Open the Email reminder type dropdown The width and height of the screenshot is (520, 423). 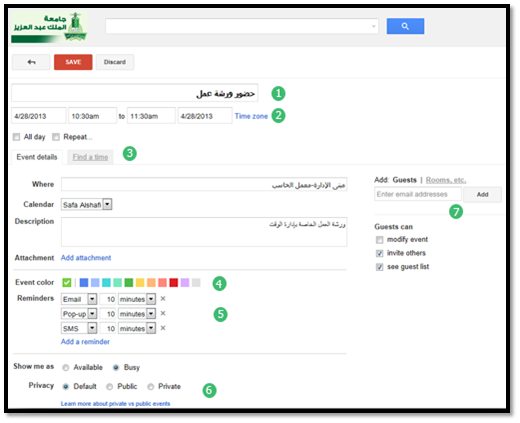92,299
